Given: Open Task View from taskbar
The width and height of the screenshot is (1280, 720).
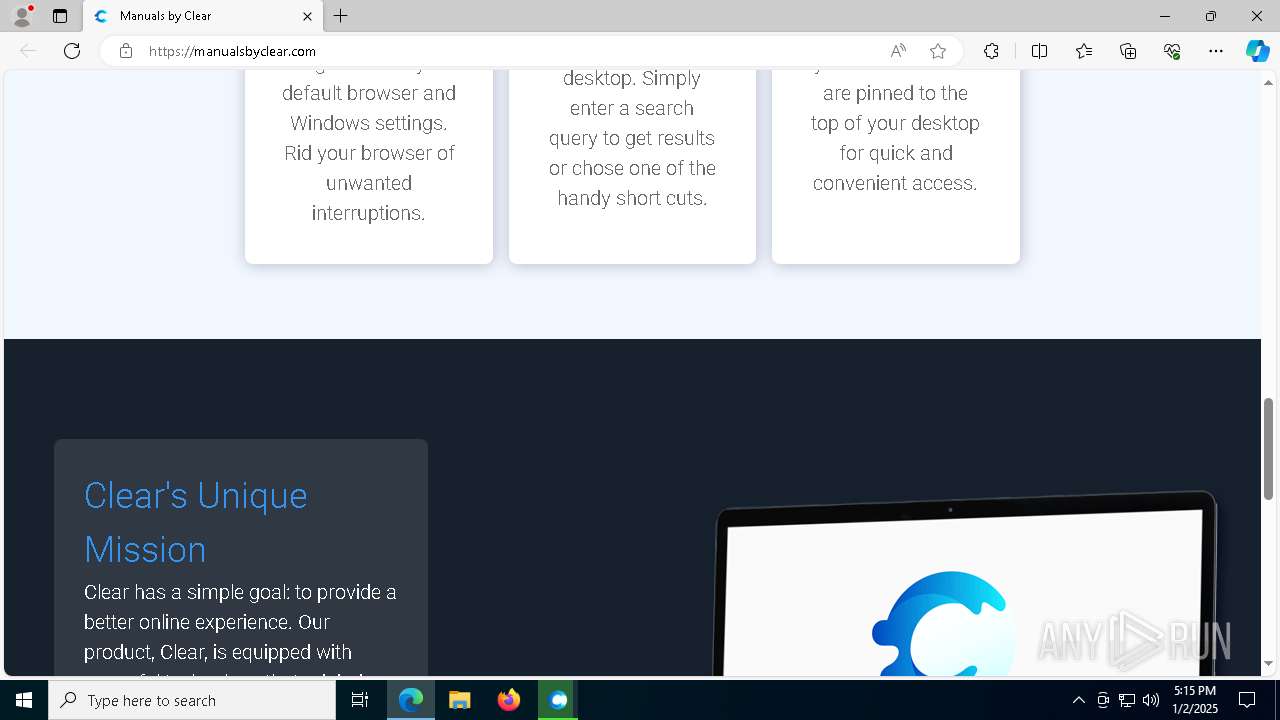Looking at the screenshot, I should (x=360, y=700).
